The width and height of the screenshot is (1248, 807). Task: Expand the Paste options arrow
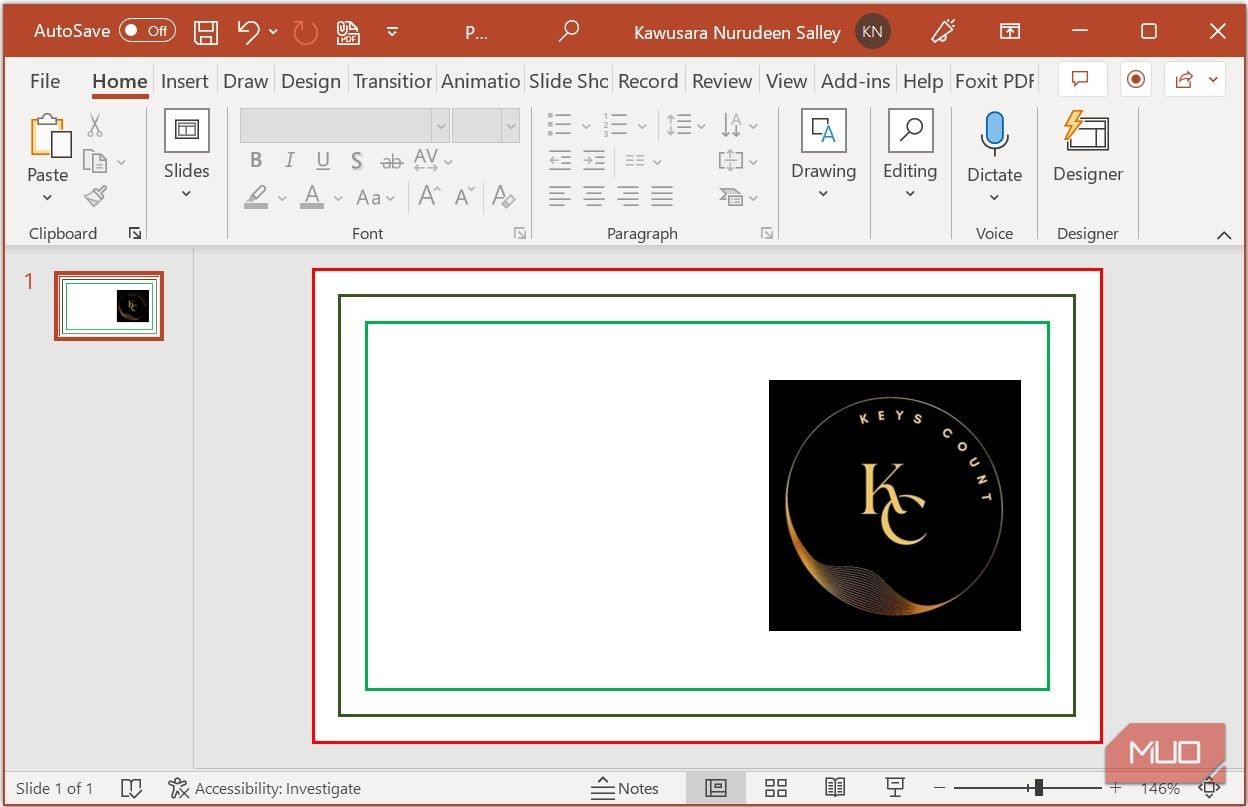pyautogui.click(x=47, y=198)
